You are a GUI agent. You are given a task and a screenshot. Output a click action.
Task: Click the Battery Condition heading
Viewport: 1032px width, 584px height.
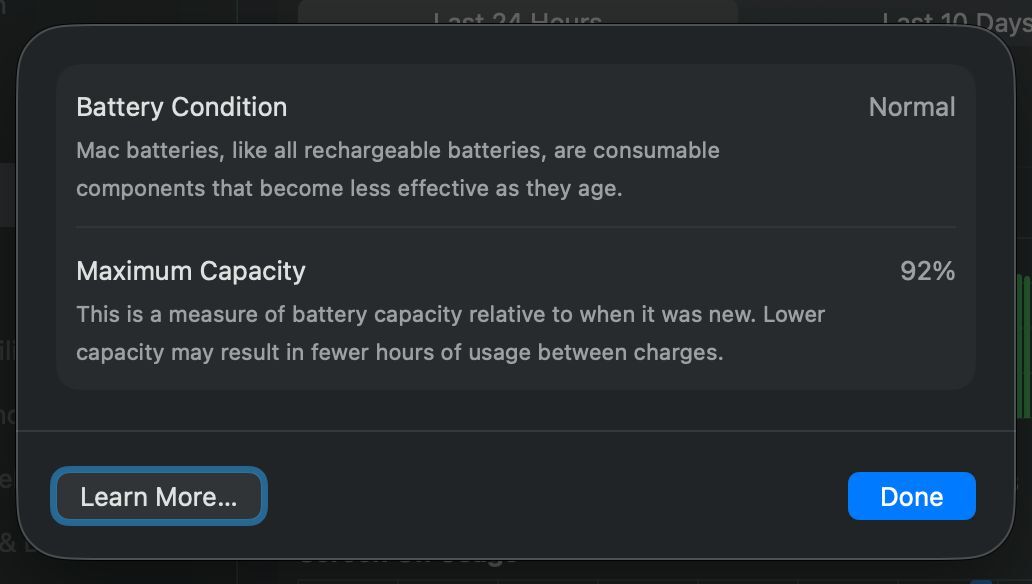[x=182, y=107]
